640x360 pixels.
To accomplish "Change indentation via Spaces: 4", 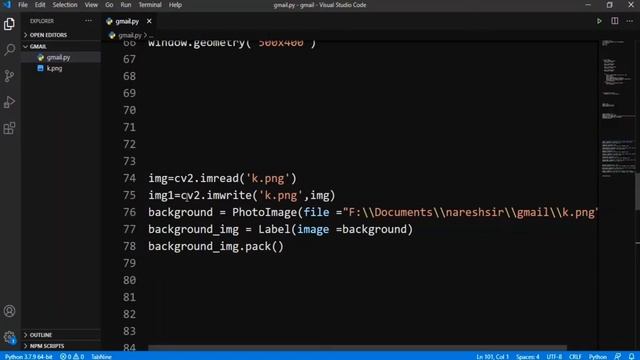I will point(527,356).
